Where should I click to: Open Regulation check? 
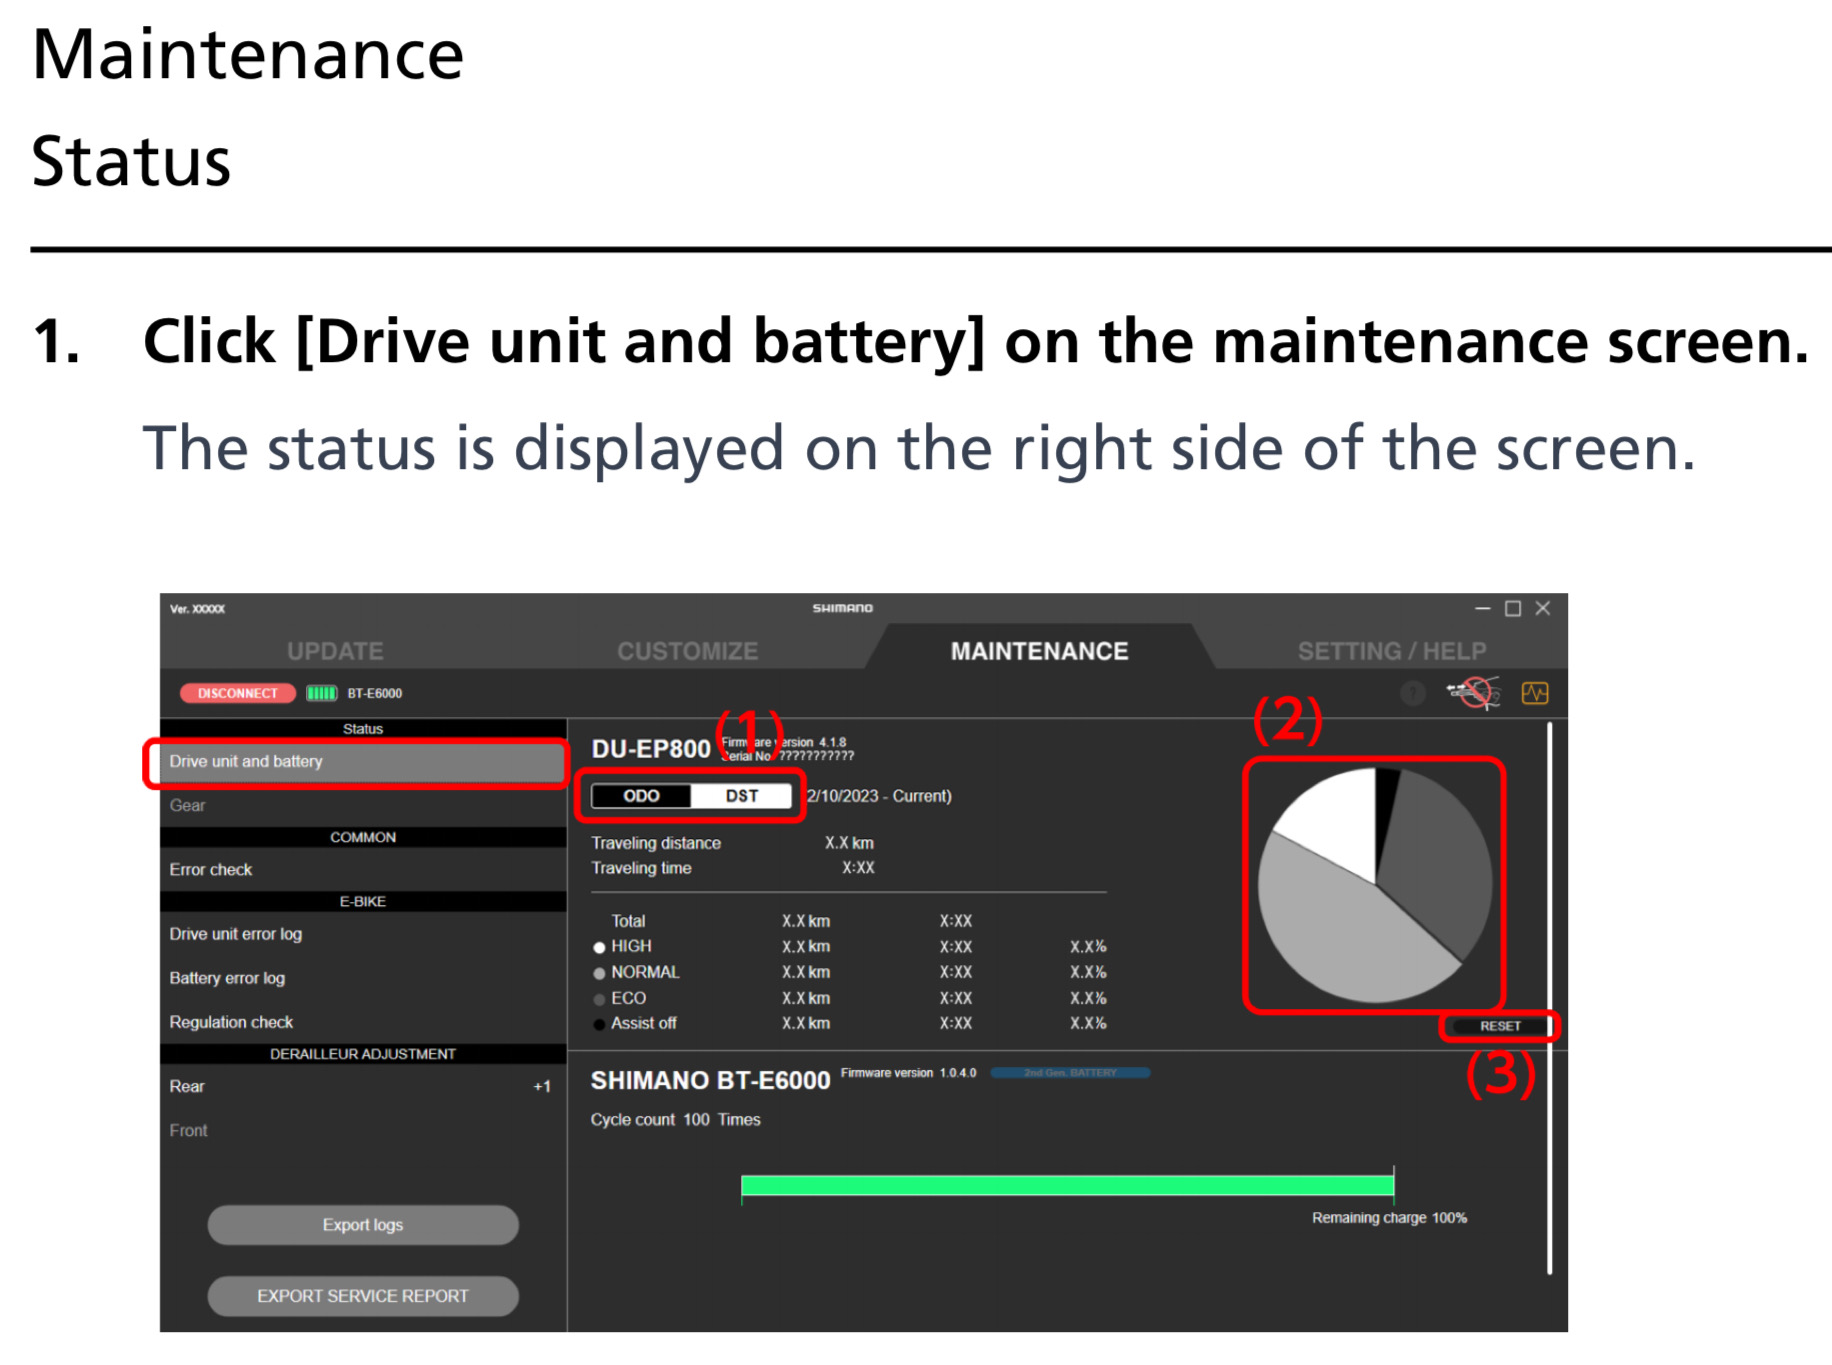[x=362, y=1022]
